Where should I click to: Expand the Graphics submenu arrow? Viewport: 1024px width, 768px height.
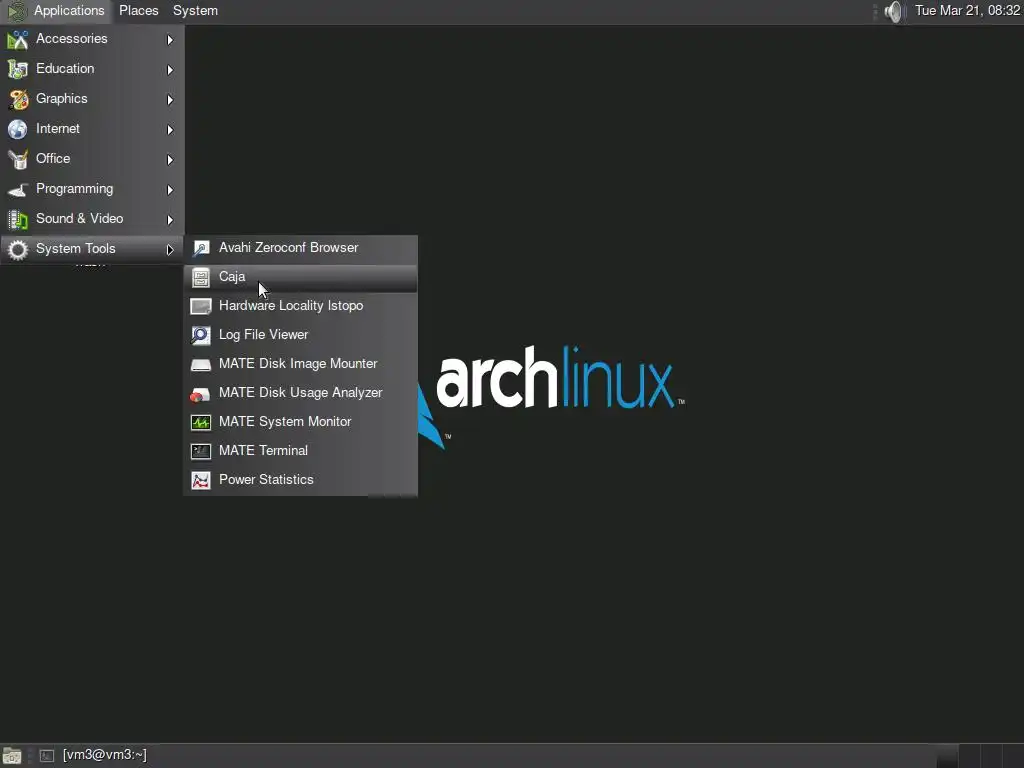point(170,100)
